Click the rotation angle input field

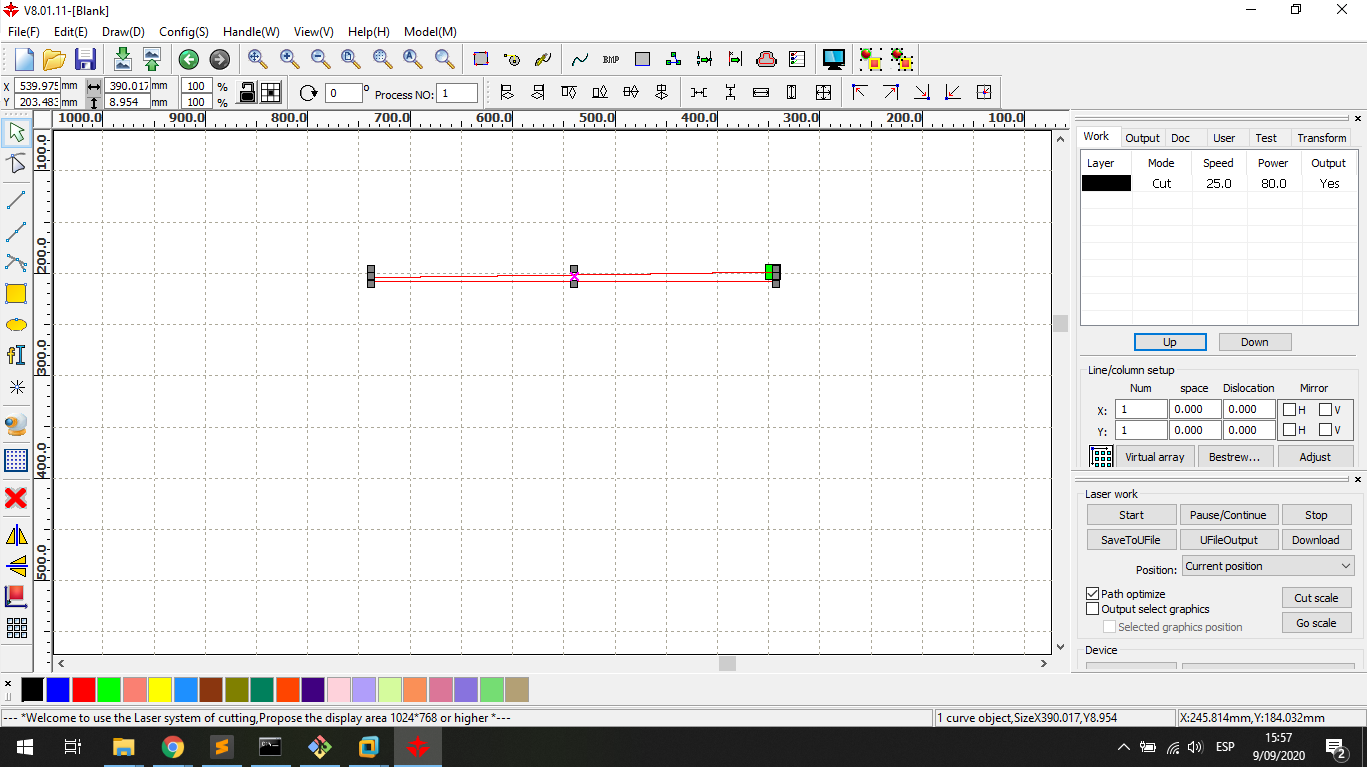point(344,93)
